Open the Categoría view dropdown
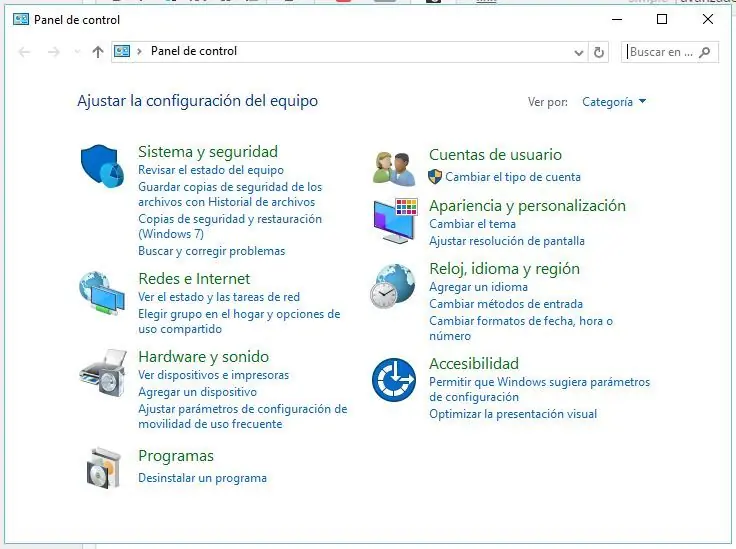736x549 pixels. 614,102
